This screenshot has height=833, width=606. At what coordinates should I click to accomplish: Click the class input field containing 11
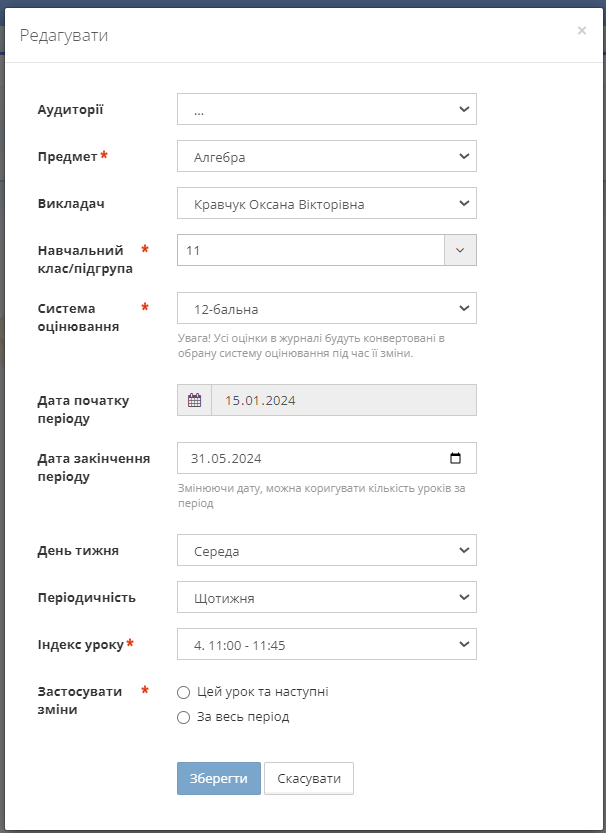click(310, 250)
